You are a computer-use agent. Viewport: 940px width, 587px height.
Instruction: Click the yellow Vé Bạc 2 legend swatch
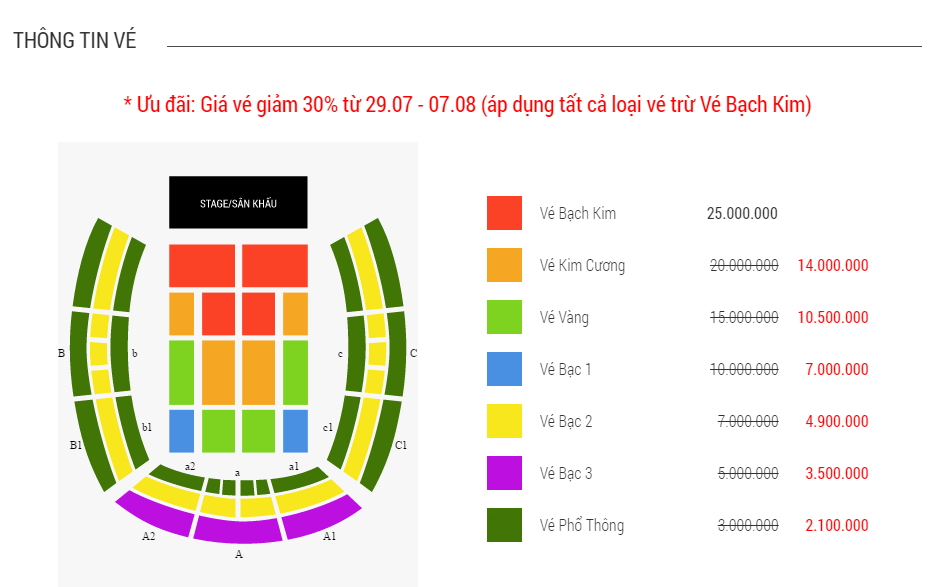[x=504, y=421]
